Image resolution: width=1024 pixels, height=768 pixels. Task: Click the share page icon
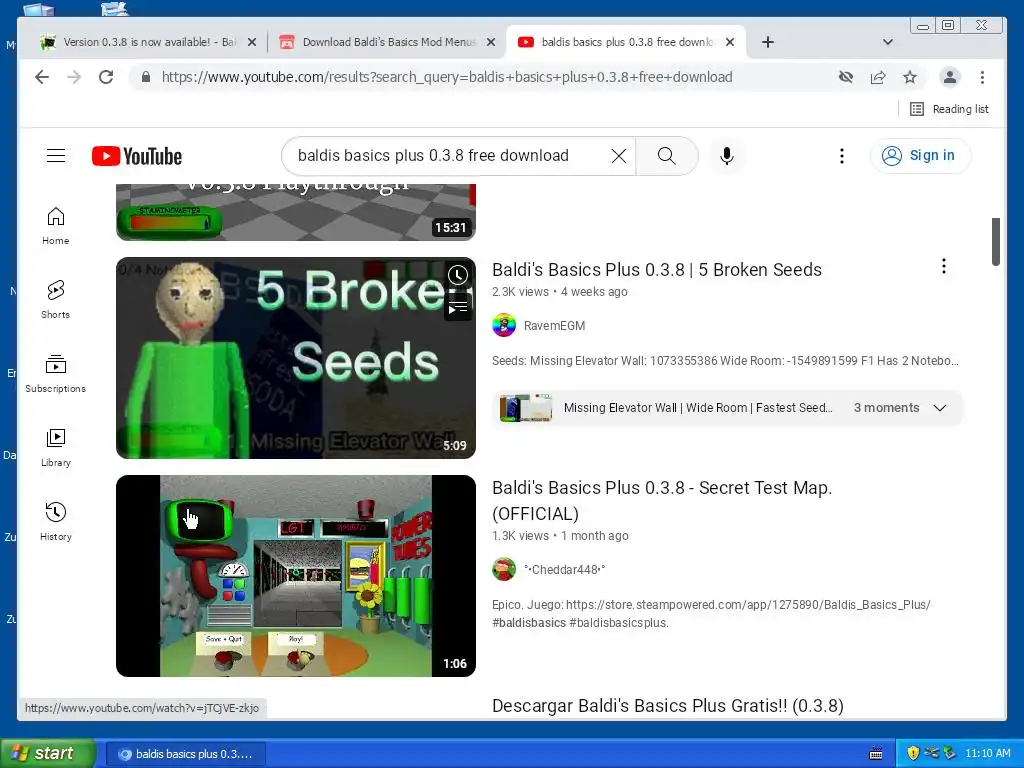878,77
